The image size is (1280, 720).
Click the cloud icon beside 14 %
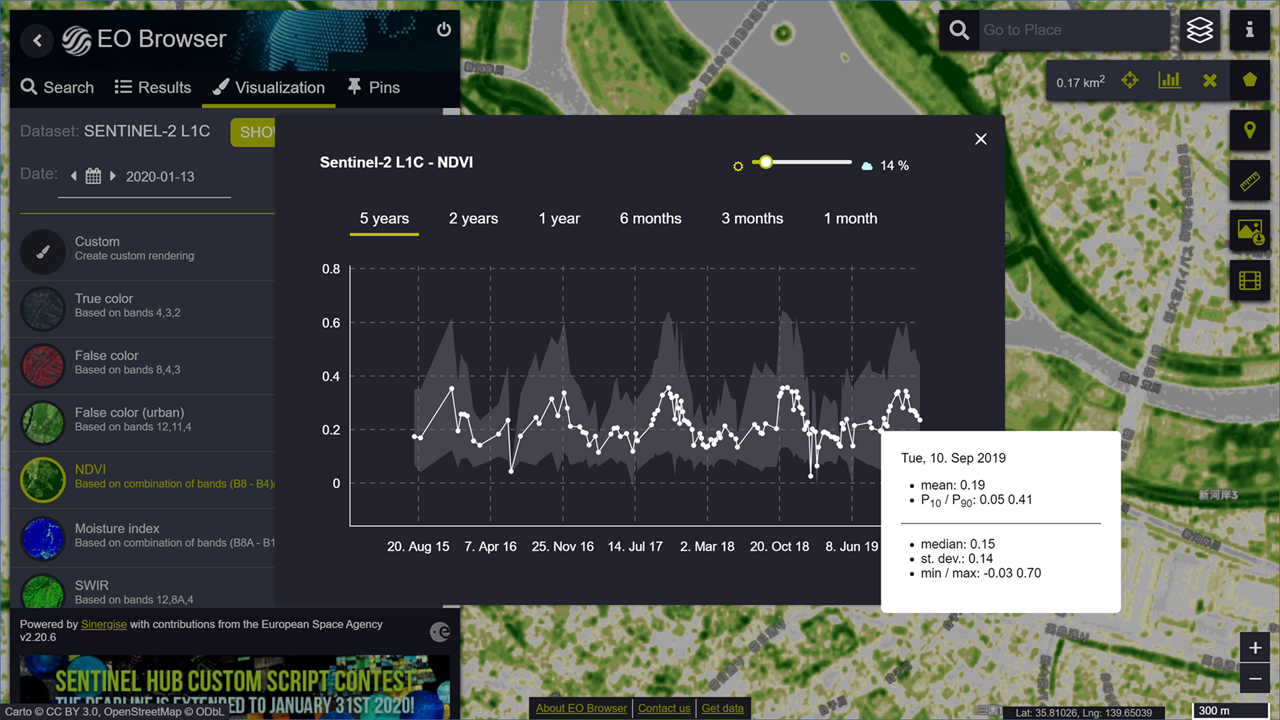[x=867, y=165]
